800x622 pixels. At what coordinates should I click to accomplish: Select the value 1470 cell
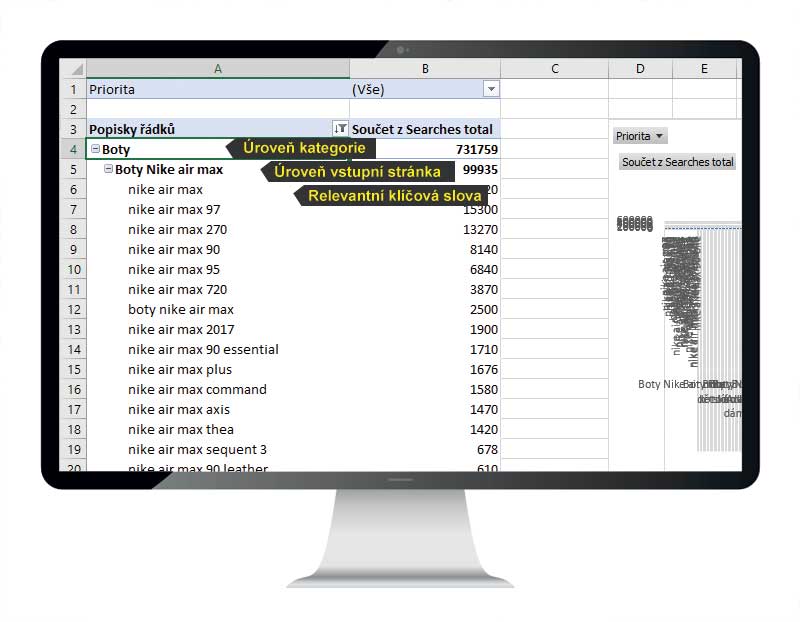pos(425,409)
